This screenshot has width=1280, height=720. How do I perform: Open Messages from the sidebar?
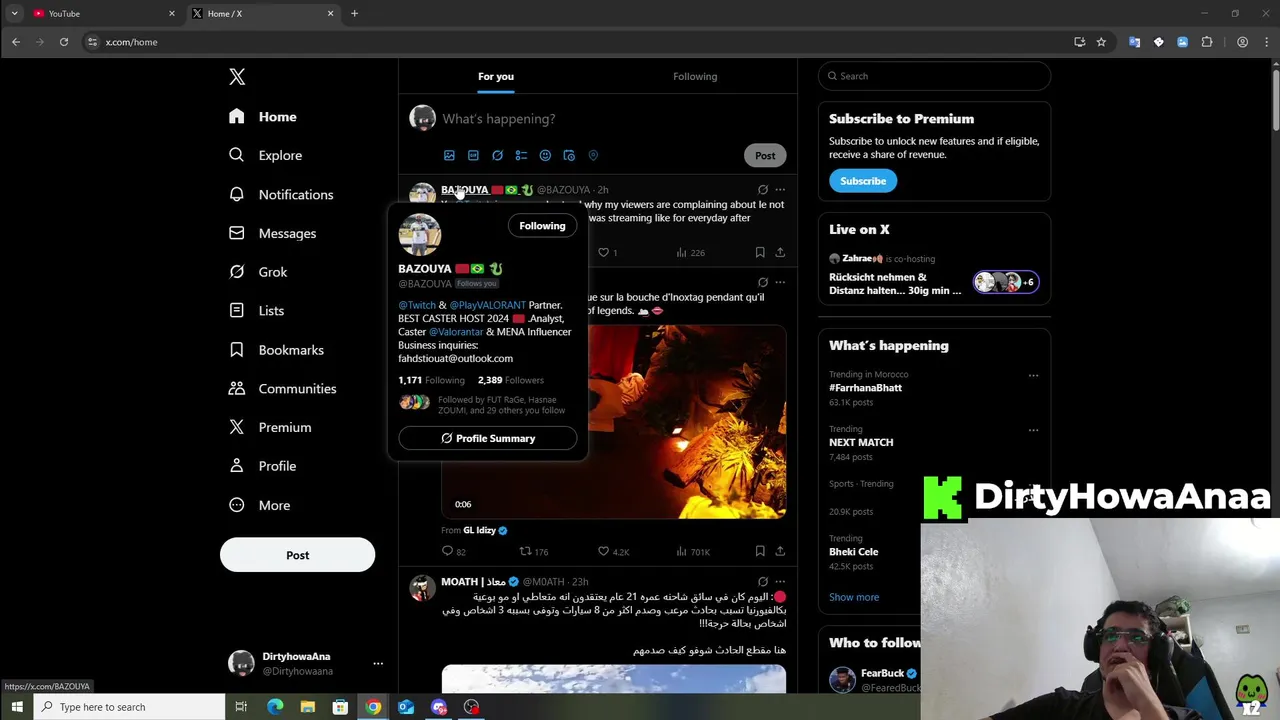(x=272, y=233)
